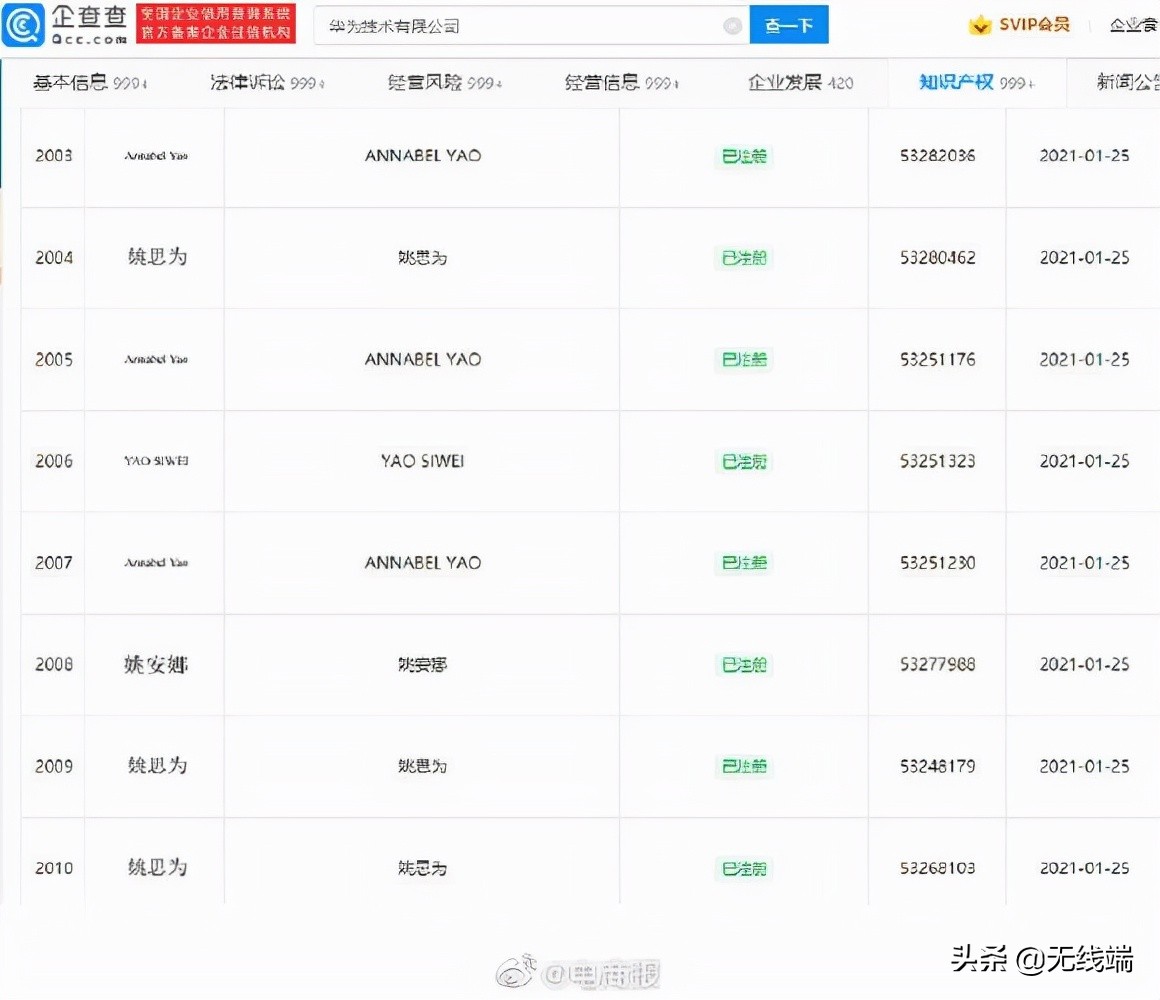Click the 已注册 status badge in row 2004
1160x1000 pixels.
click(743, 258)
